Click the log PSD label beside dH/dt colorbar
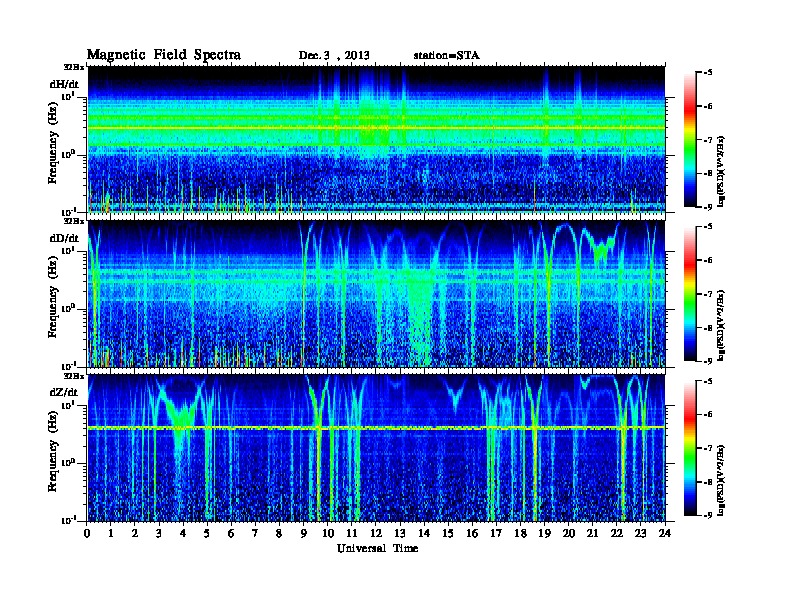Image resolution: width=792 pixels, height=612 pixels. click(721, 171)
